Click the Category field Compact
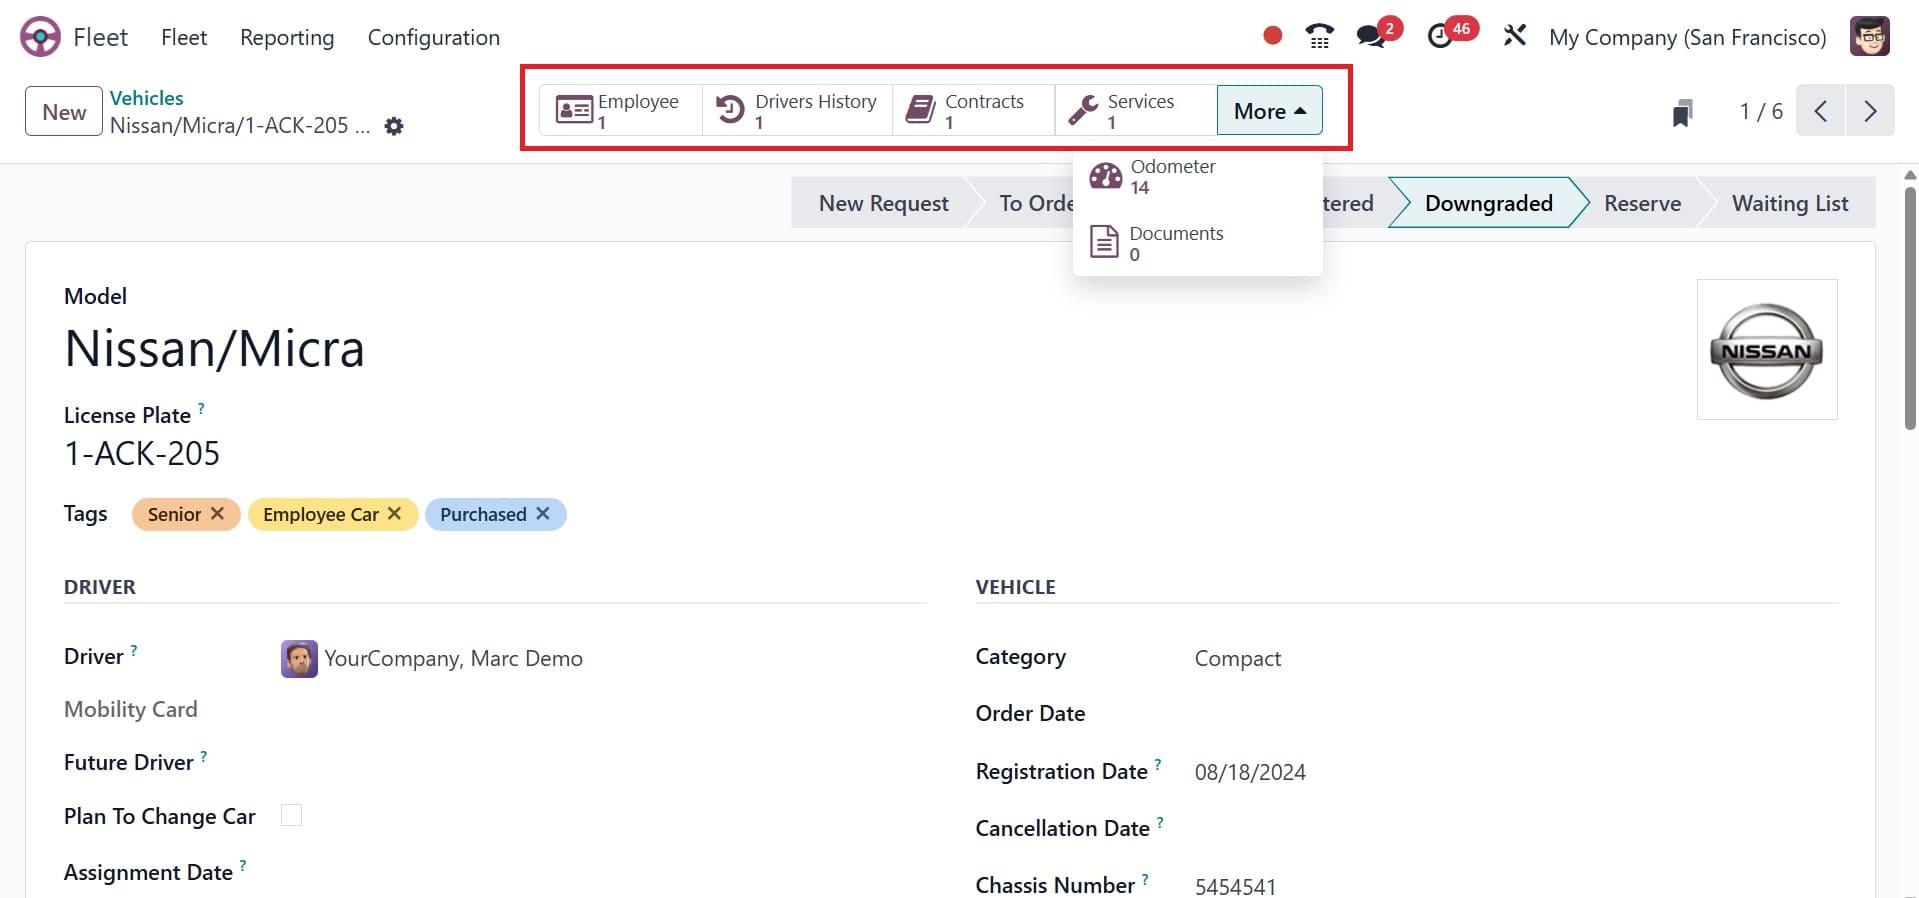 (x=1237, y=658)
